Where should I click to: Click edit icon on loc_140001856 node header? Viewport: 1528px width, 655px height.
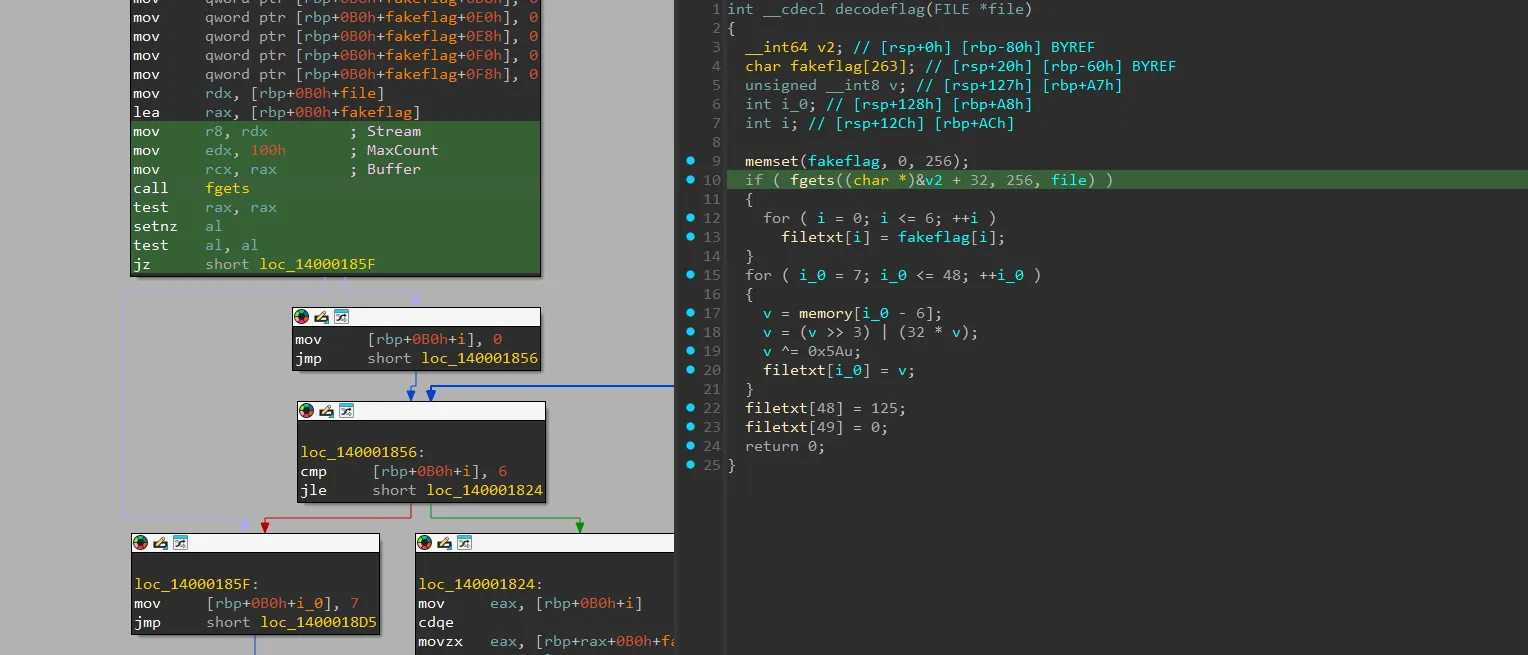click(326, 411)
